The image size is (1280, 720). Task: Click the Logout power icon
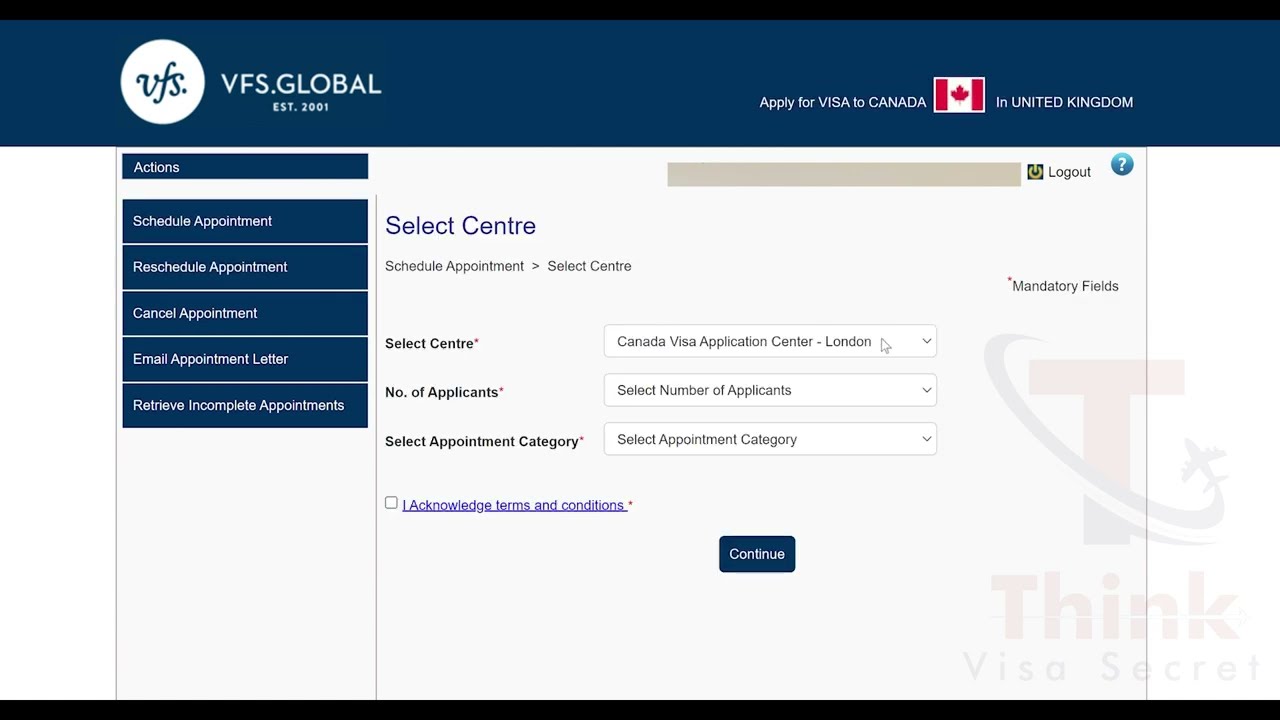(1035, 172)
